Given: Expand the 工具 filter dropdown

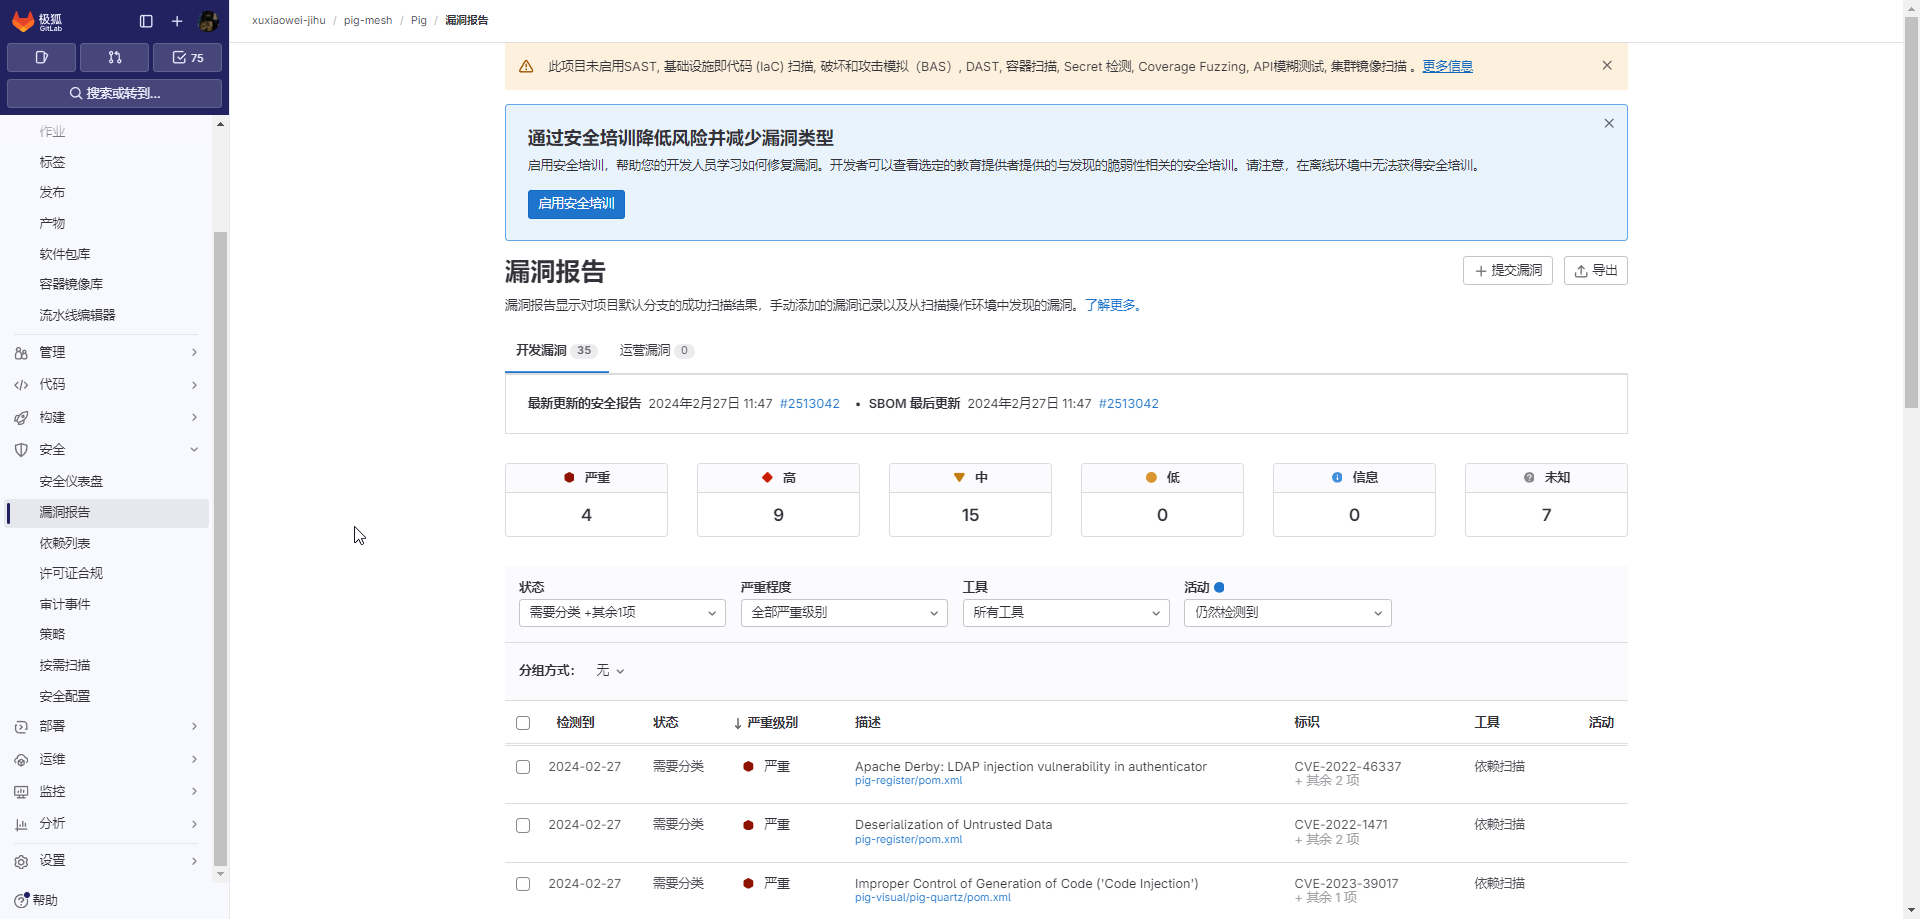Looking at the screenshot, I should (1065, 613).
